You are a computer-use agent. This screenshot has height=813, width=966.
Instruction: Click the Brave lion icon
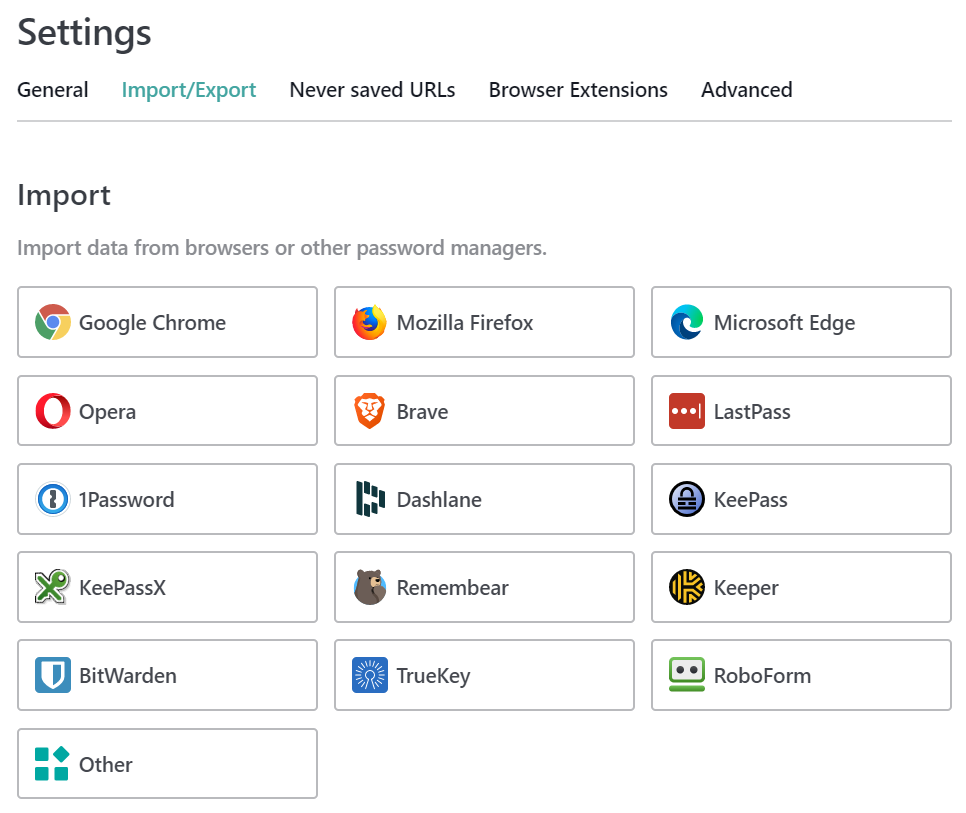pos(370,411)
